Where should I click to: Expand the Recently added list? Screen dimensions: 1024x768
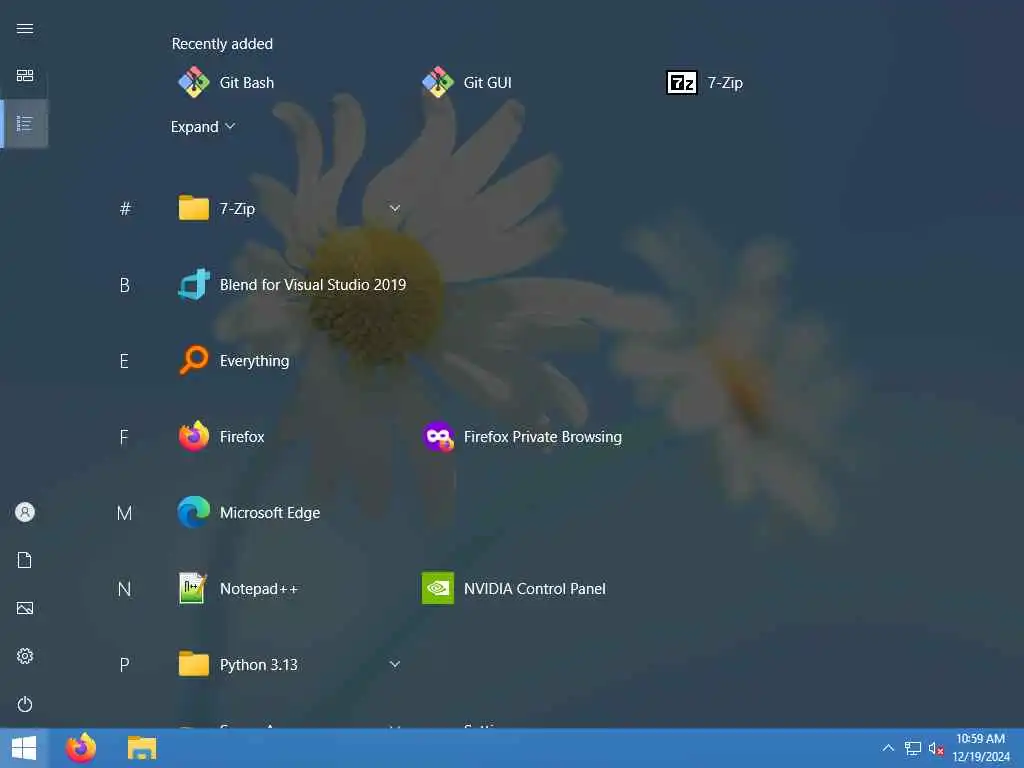tap(202, 127)
